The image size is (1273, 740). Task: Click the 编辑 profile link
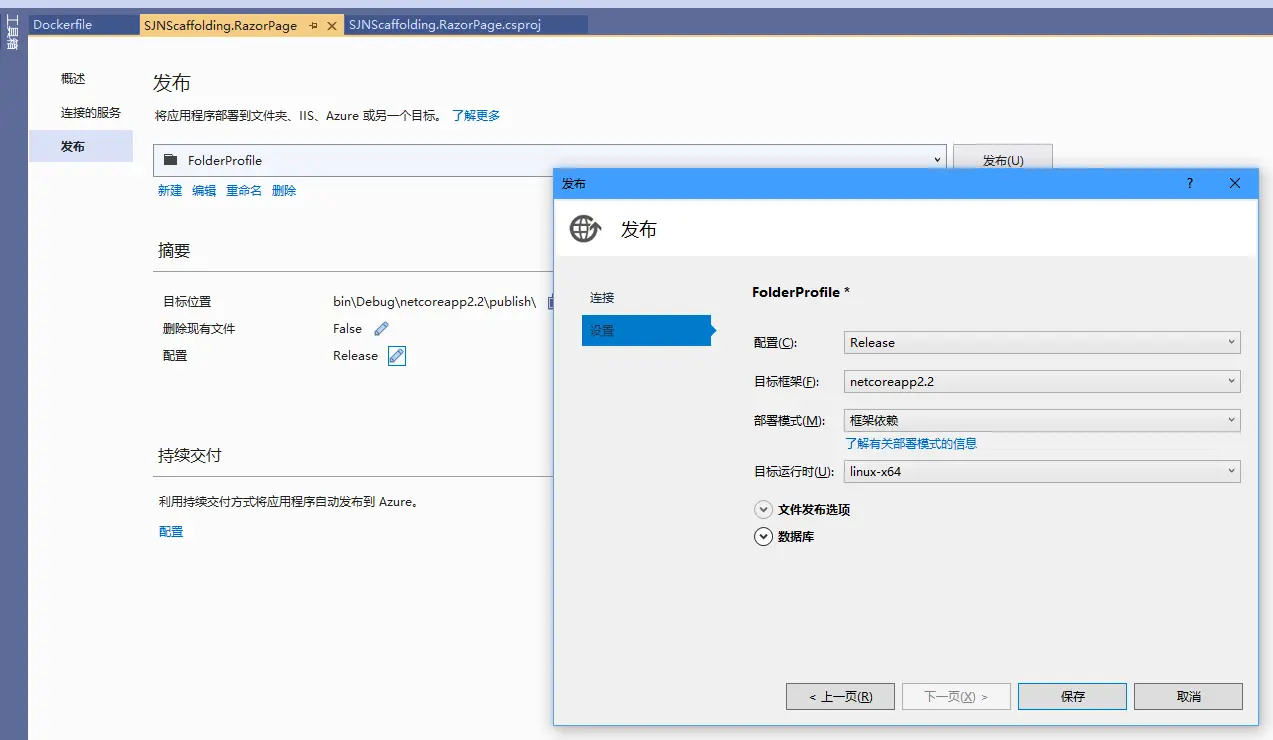tap(204, 190)
